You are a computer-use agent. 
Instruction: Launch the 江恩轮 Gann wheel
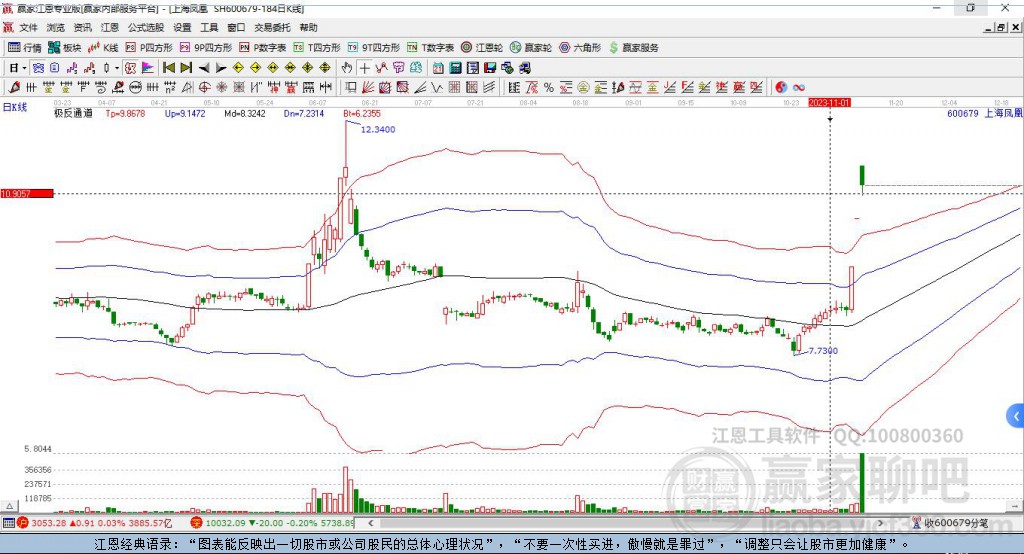click(x=482, y=48)
